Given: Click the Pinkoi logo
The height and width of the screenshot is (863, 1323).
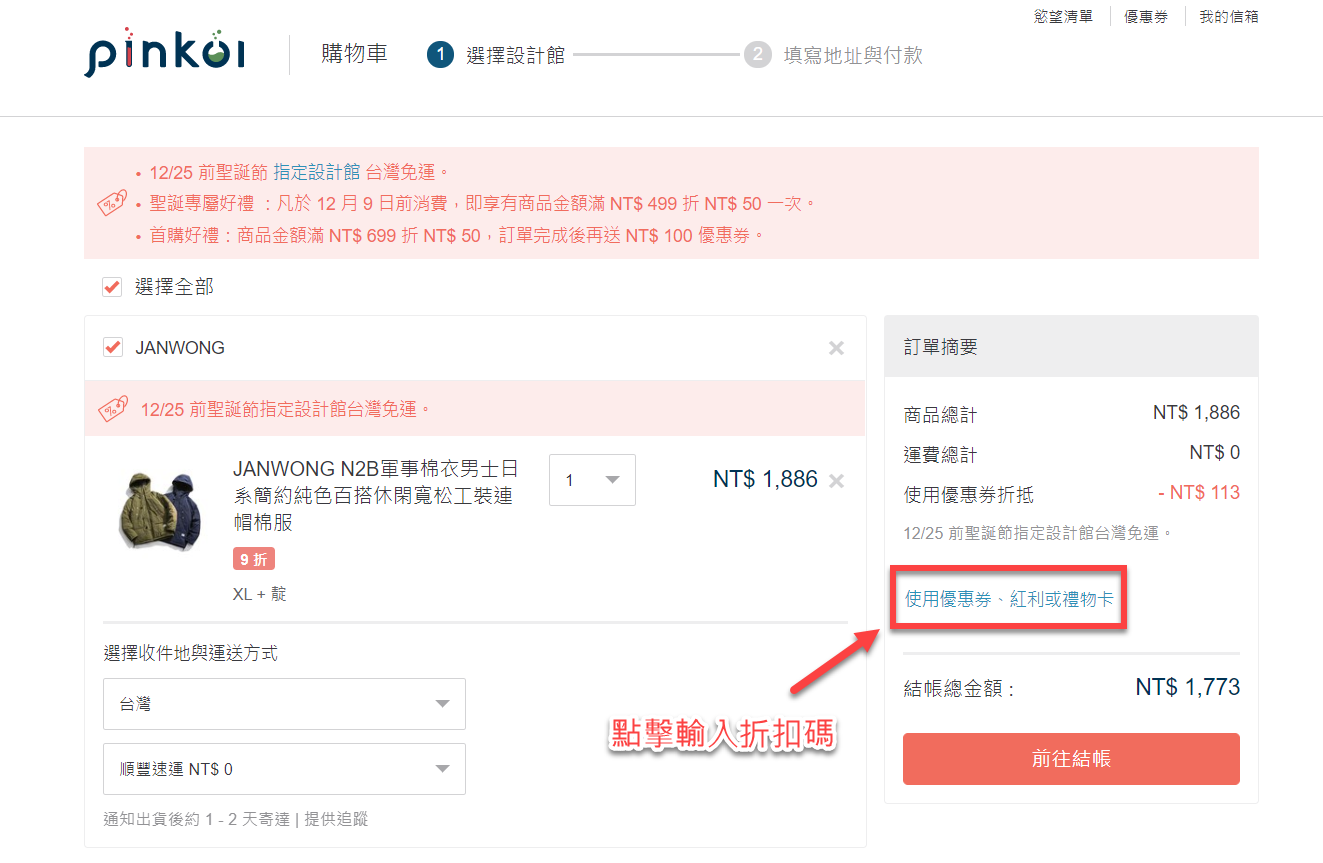Looking at the screenshot, I should tap(164, 54).
